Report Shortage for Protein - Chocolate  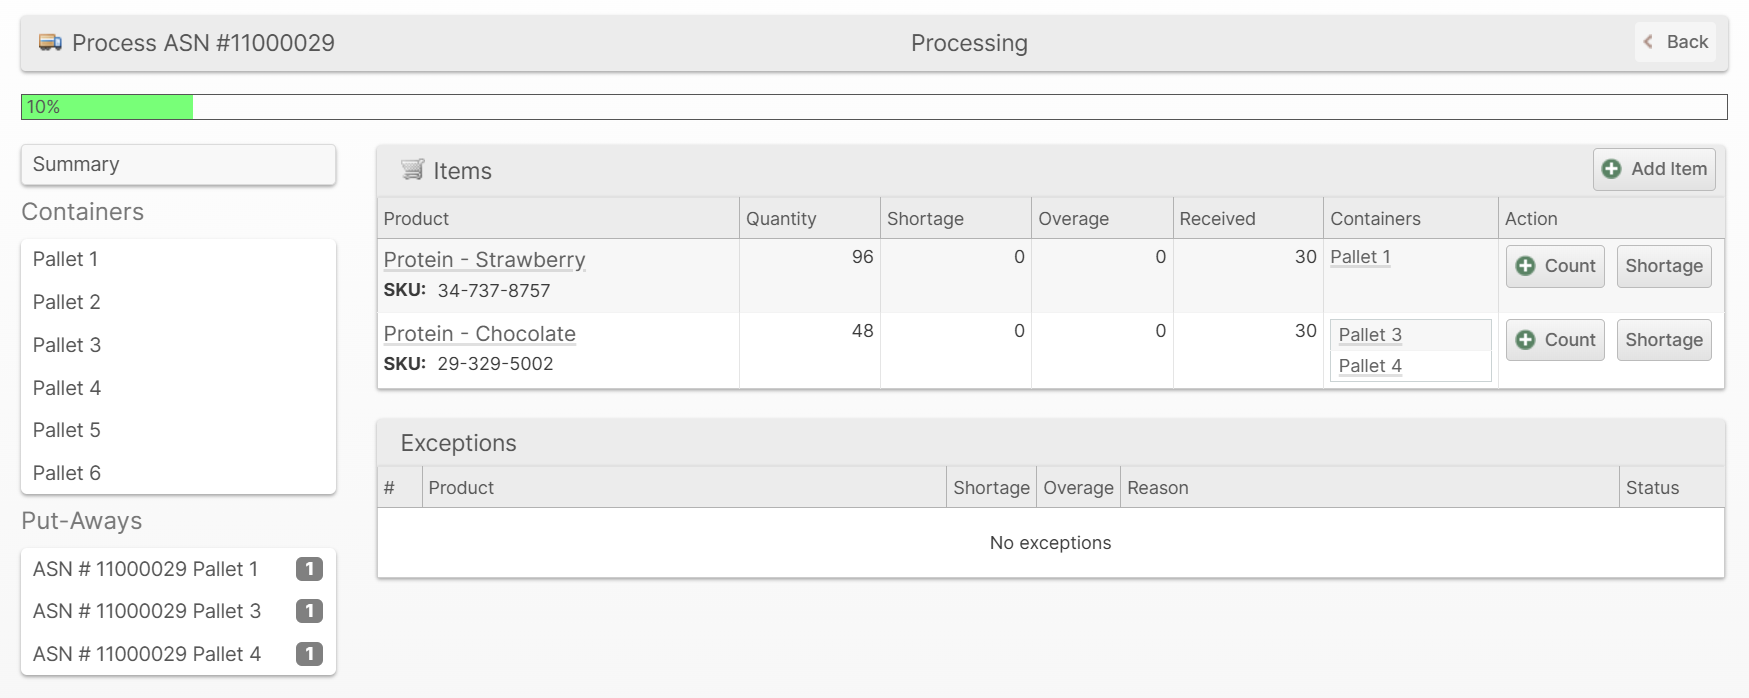1663,340
